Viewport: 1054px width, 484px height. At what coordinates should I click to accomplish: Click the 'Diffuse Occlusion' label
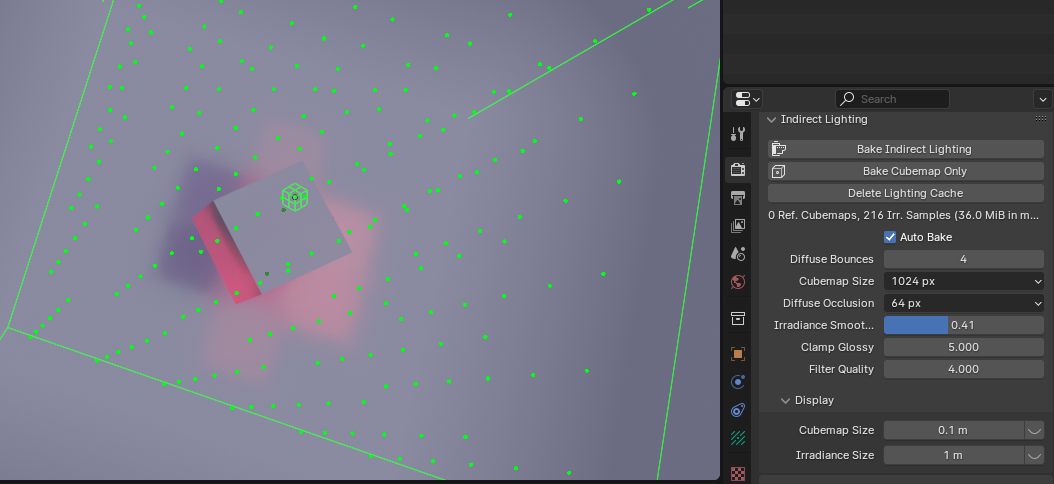[x=828, y=303]
